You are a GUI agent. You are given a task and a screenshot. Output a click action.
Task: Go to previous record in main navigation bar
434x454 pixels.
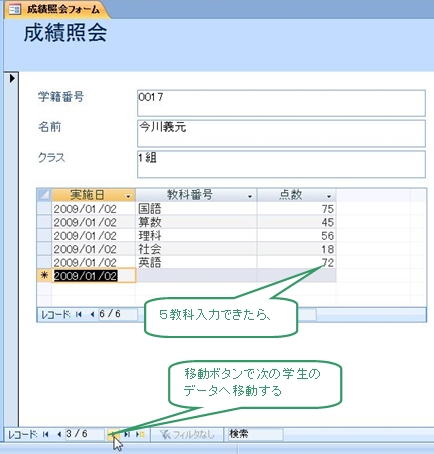coord(59,434)
